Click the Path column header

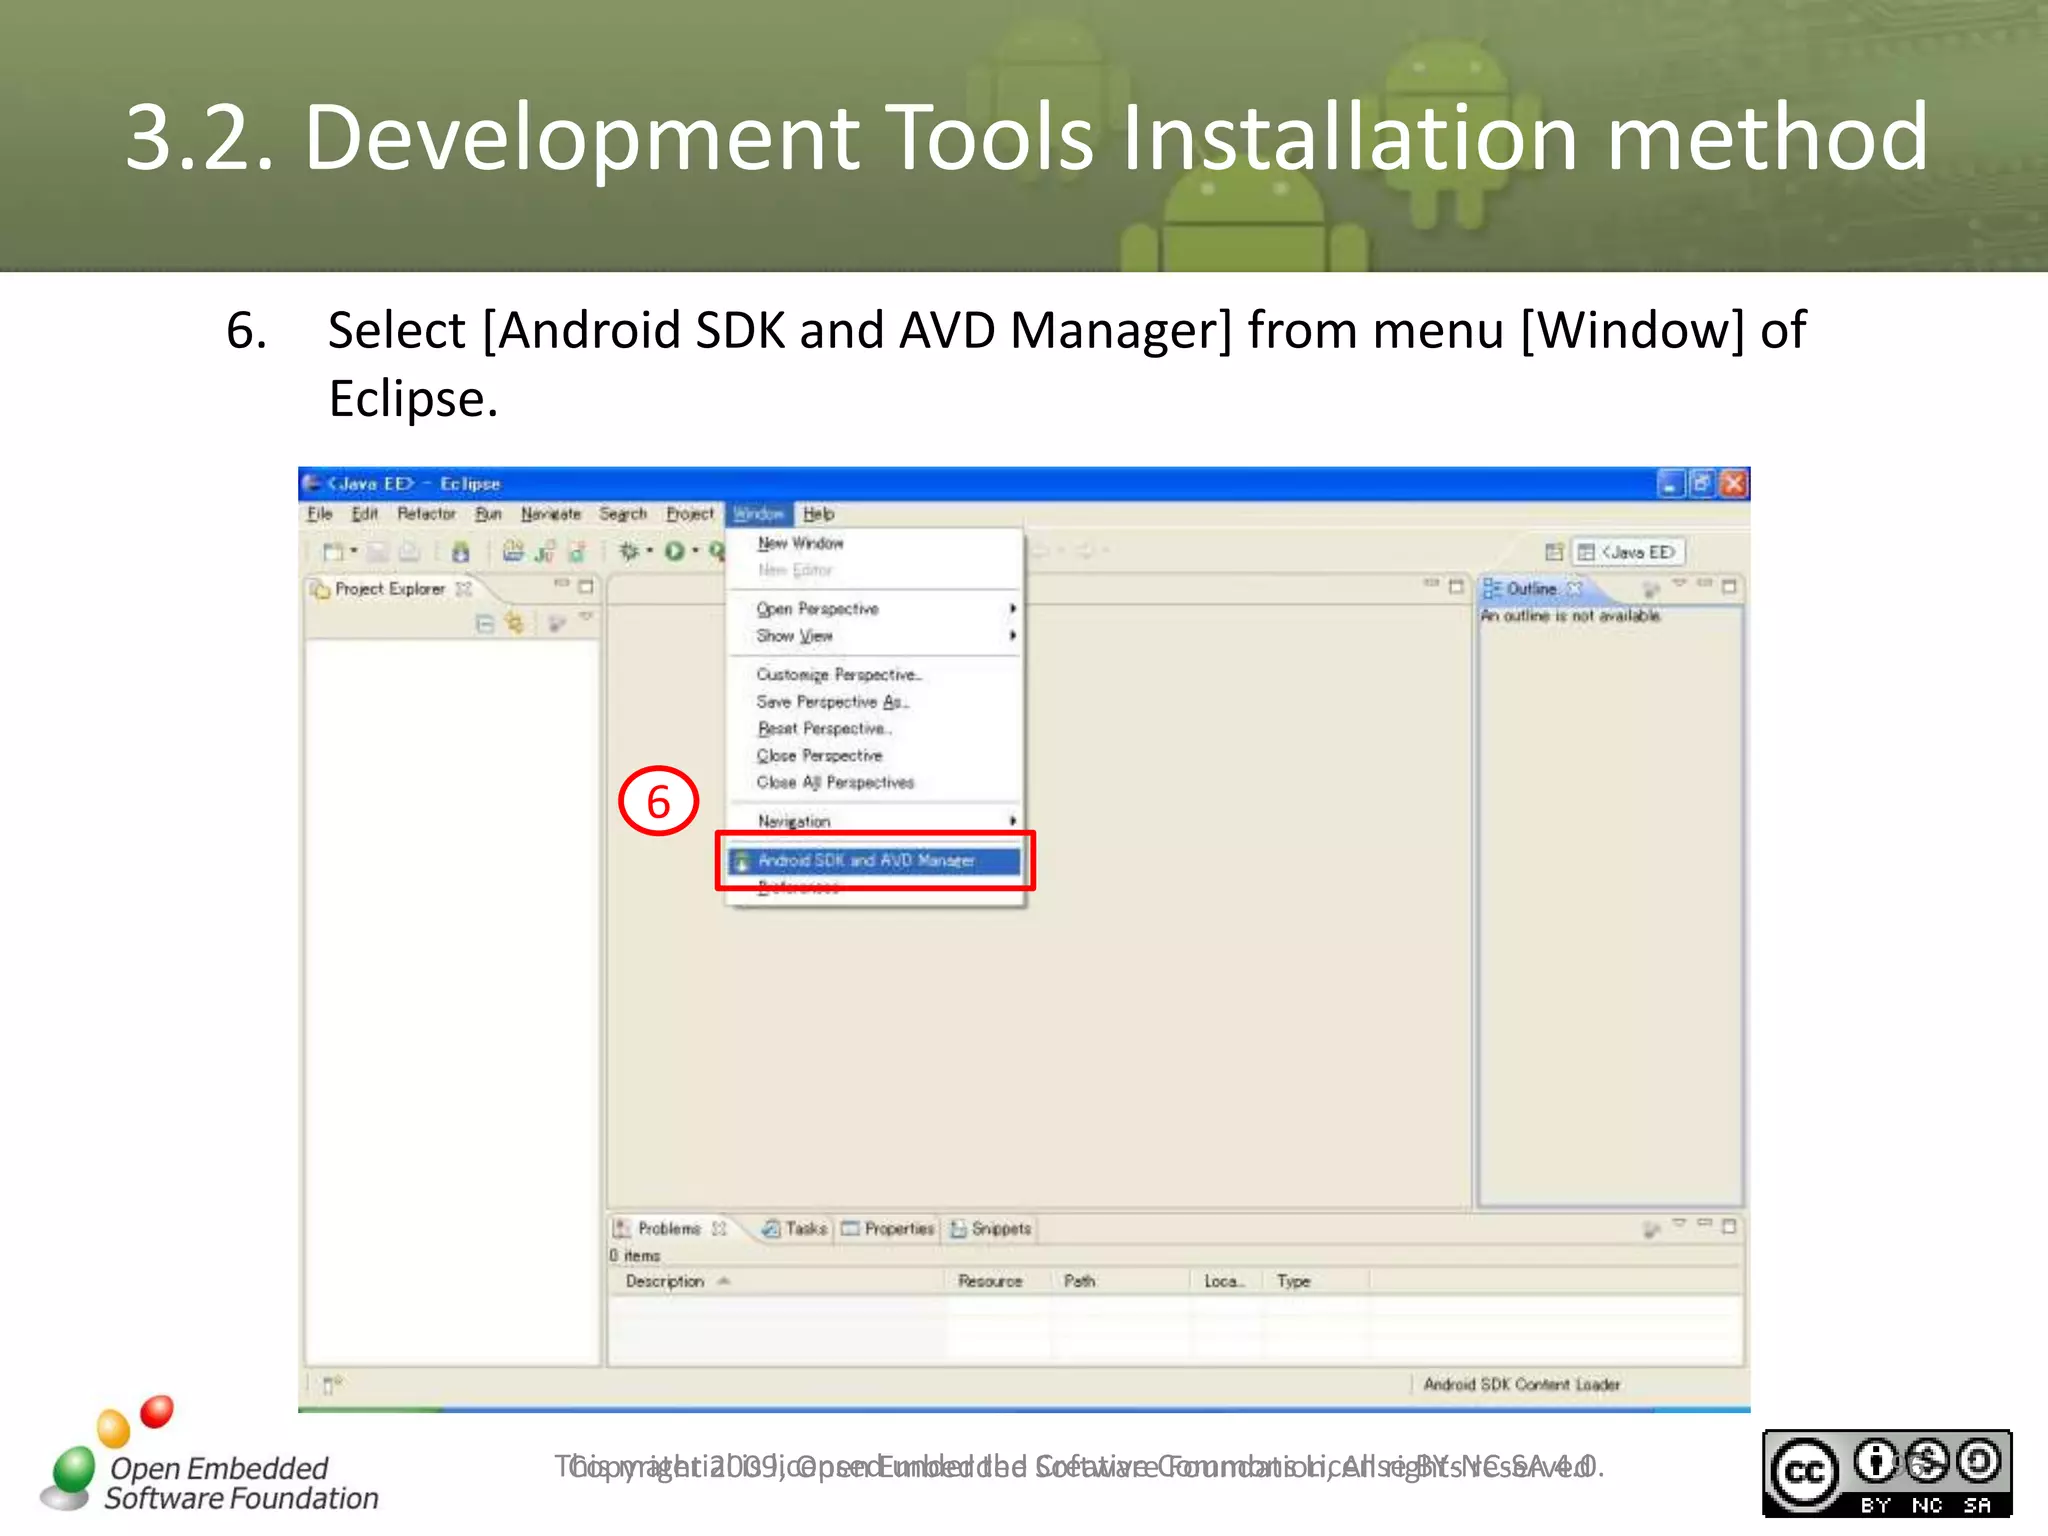[1121, 1281]
